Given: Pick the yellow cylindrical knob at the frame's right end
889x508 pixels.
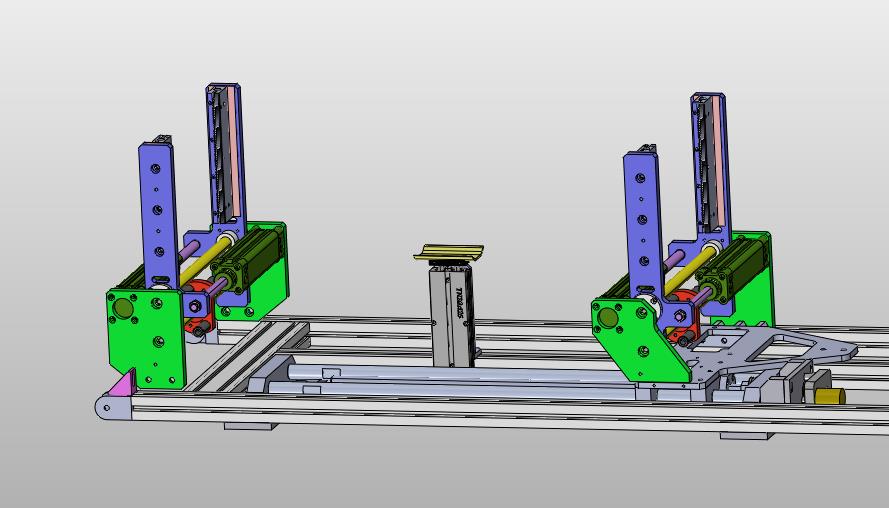Looking at the screenshot, I should click(x=831, y=395).
